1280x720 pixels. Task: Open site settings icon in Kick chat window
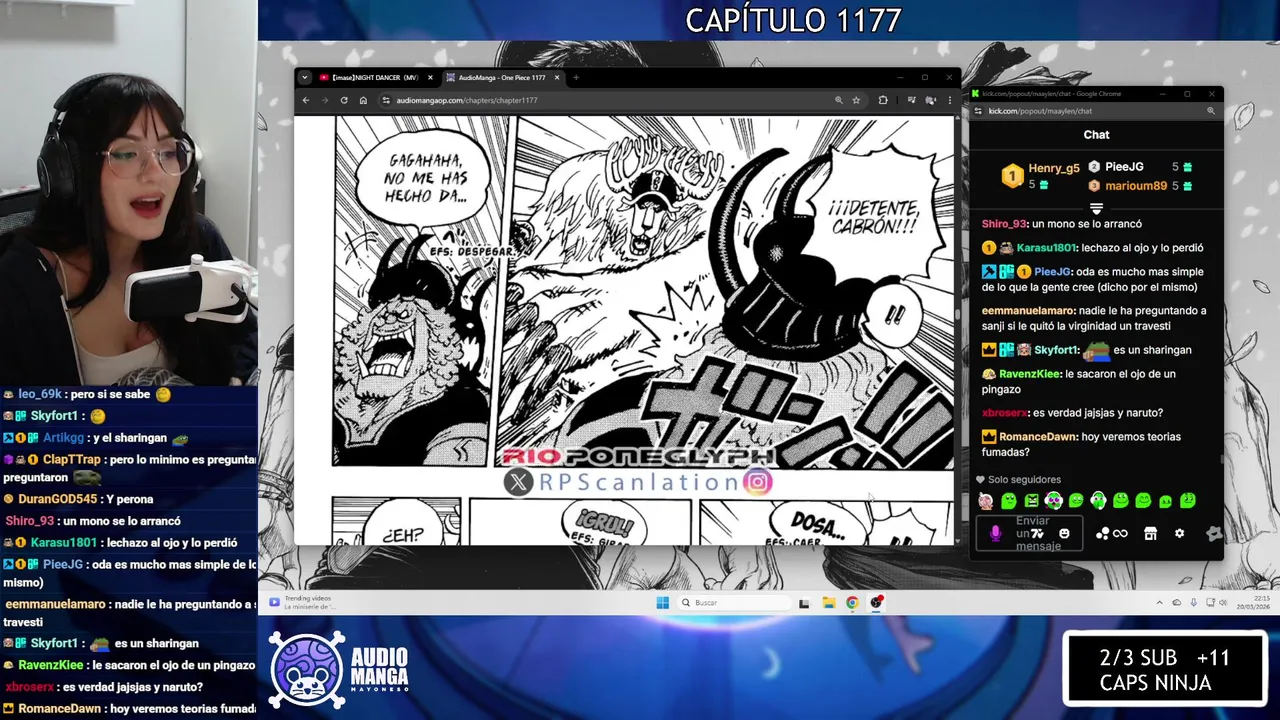click(x=978, y=111)
